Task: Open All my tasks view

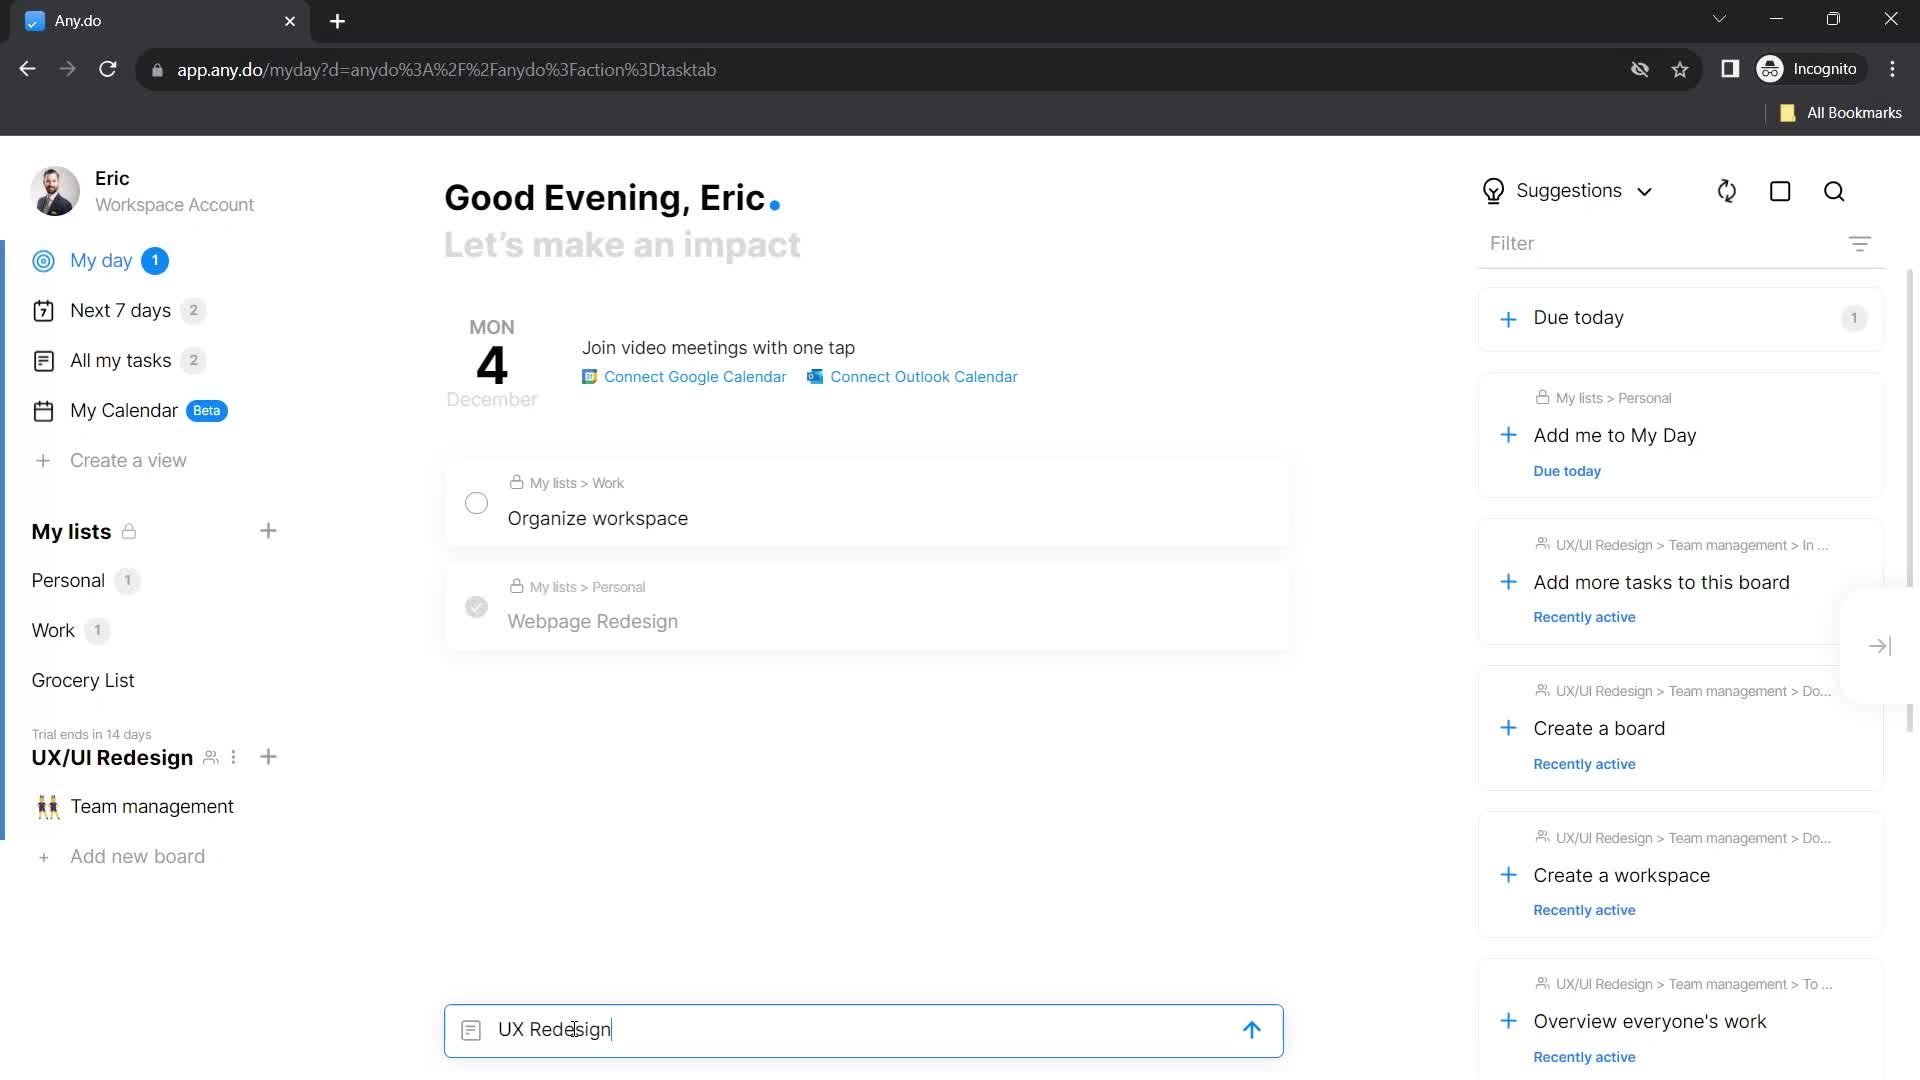Action: (x=120, y=360)
